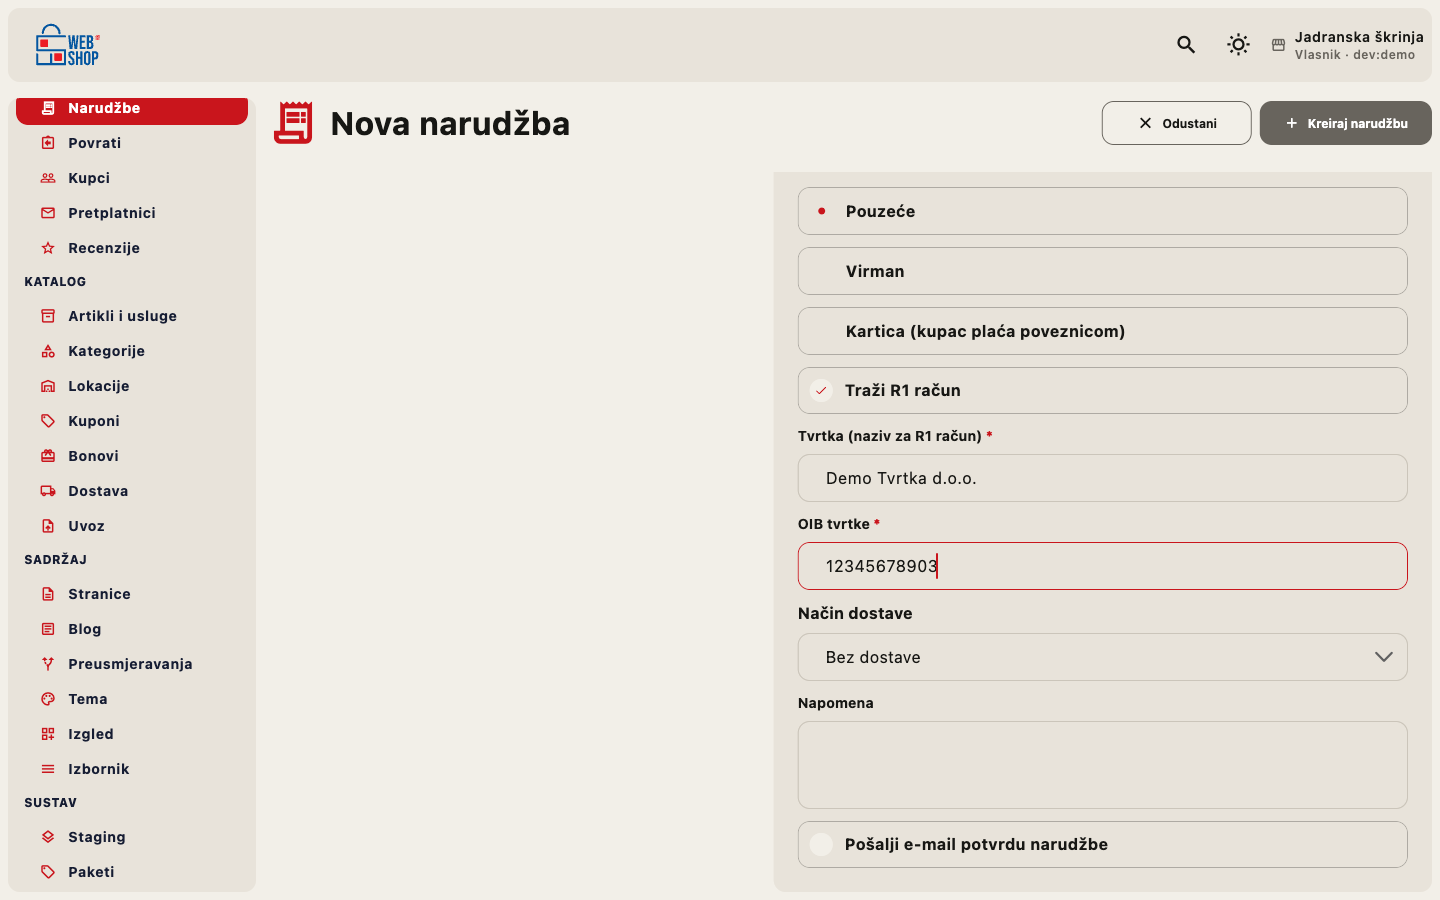
Task: Click the Kreiraj narudžbu button
Action: (1346, 123)
